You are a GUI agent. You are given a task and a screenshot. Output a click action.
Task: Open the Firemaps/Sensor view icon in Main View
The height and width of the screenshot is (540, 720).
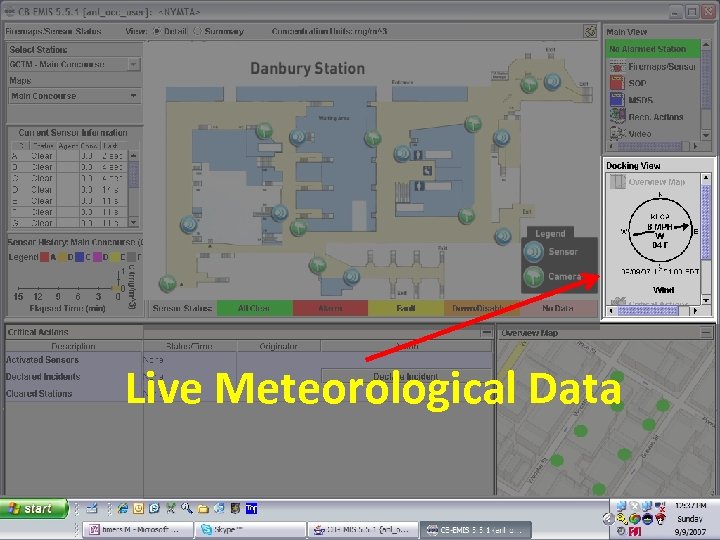(x=617, y=67)
